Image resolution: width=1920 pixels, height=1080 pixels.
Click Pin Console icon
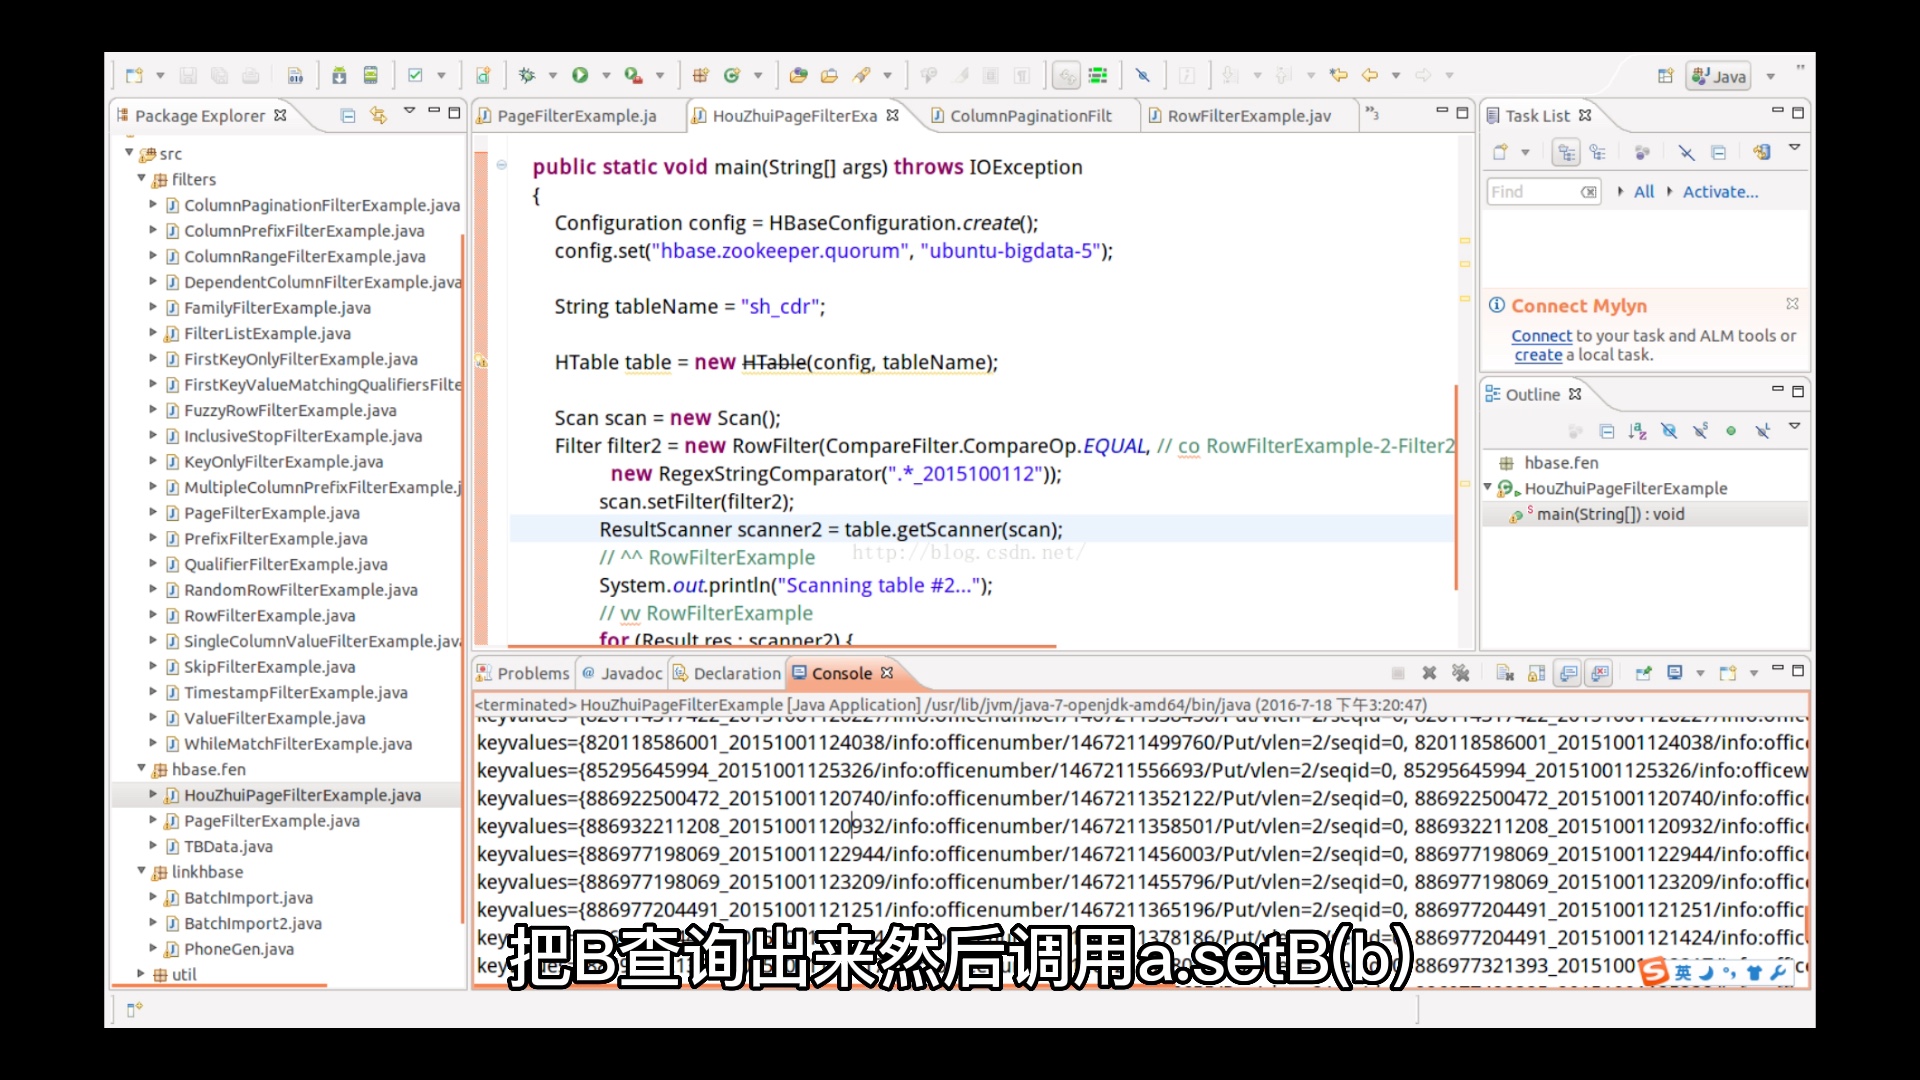pyautogui.click(x=1643, y=673)
